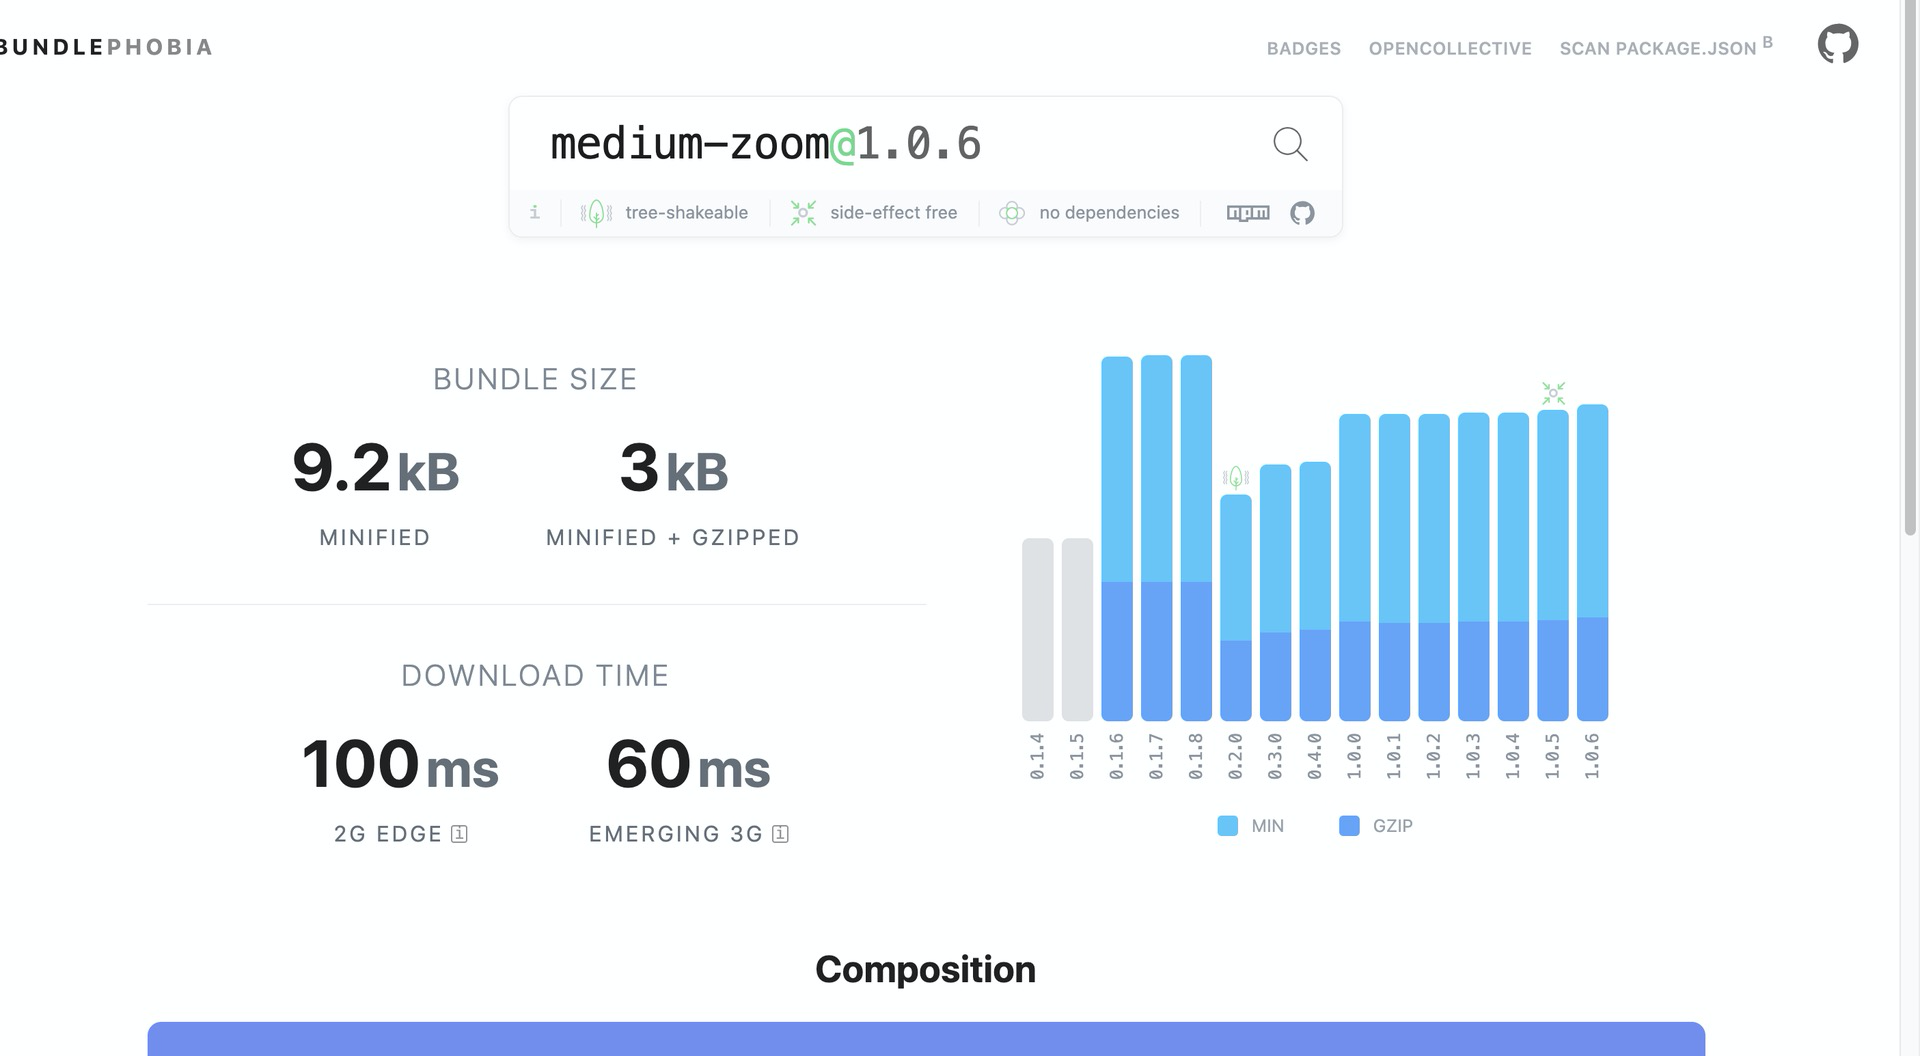The height and width of the screenshot is (1056, 1920).
Task: Click the info icon next to 2G EDGE
Action: point(459,834)
